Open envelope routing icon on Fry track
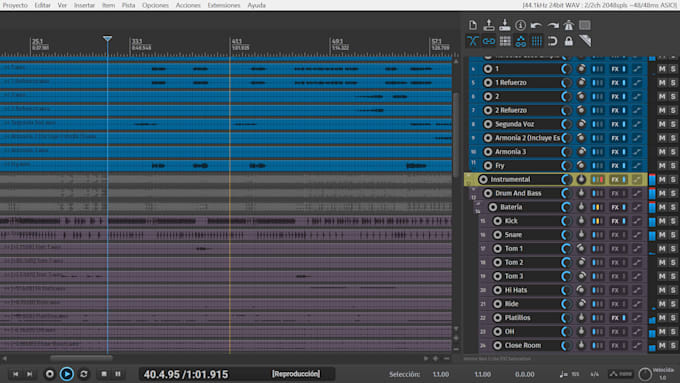This screenshot has height=383, width=680. tap(637, 166)
